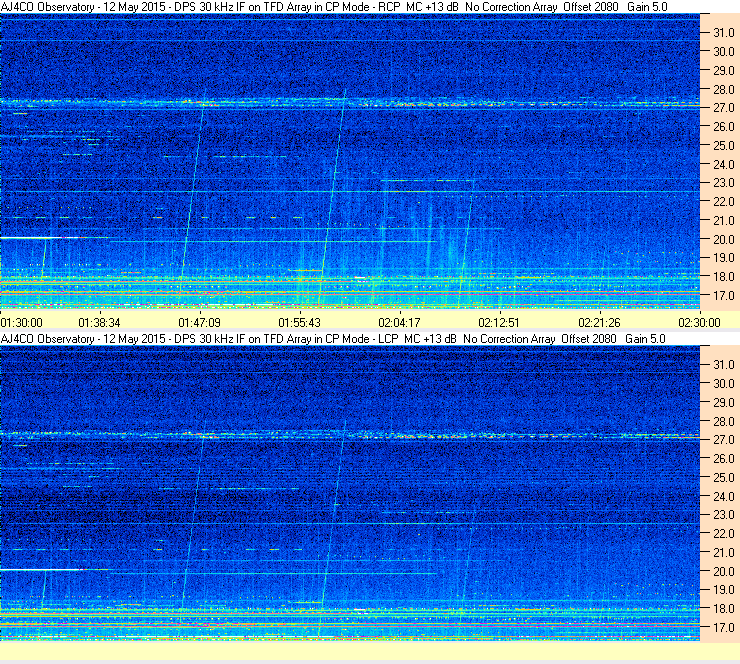Click 30.0 on the LCP frequency axis
The height and width of the screenshot is (664, 740).
(723, 384)
